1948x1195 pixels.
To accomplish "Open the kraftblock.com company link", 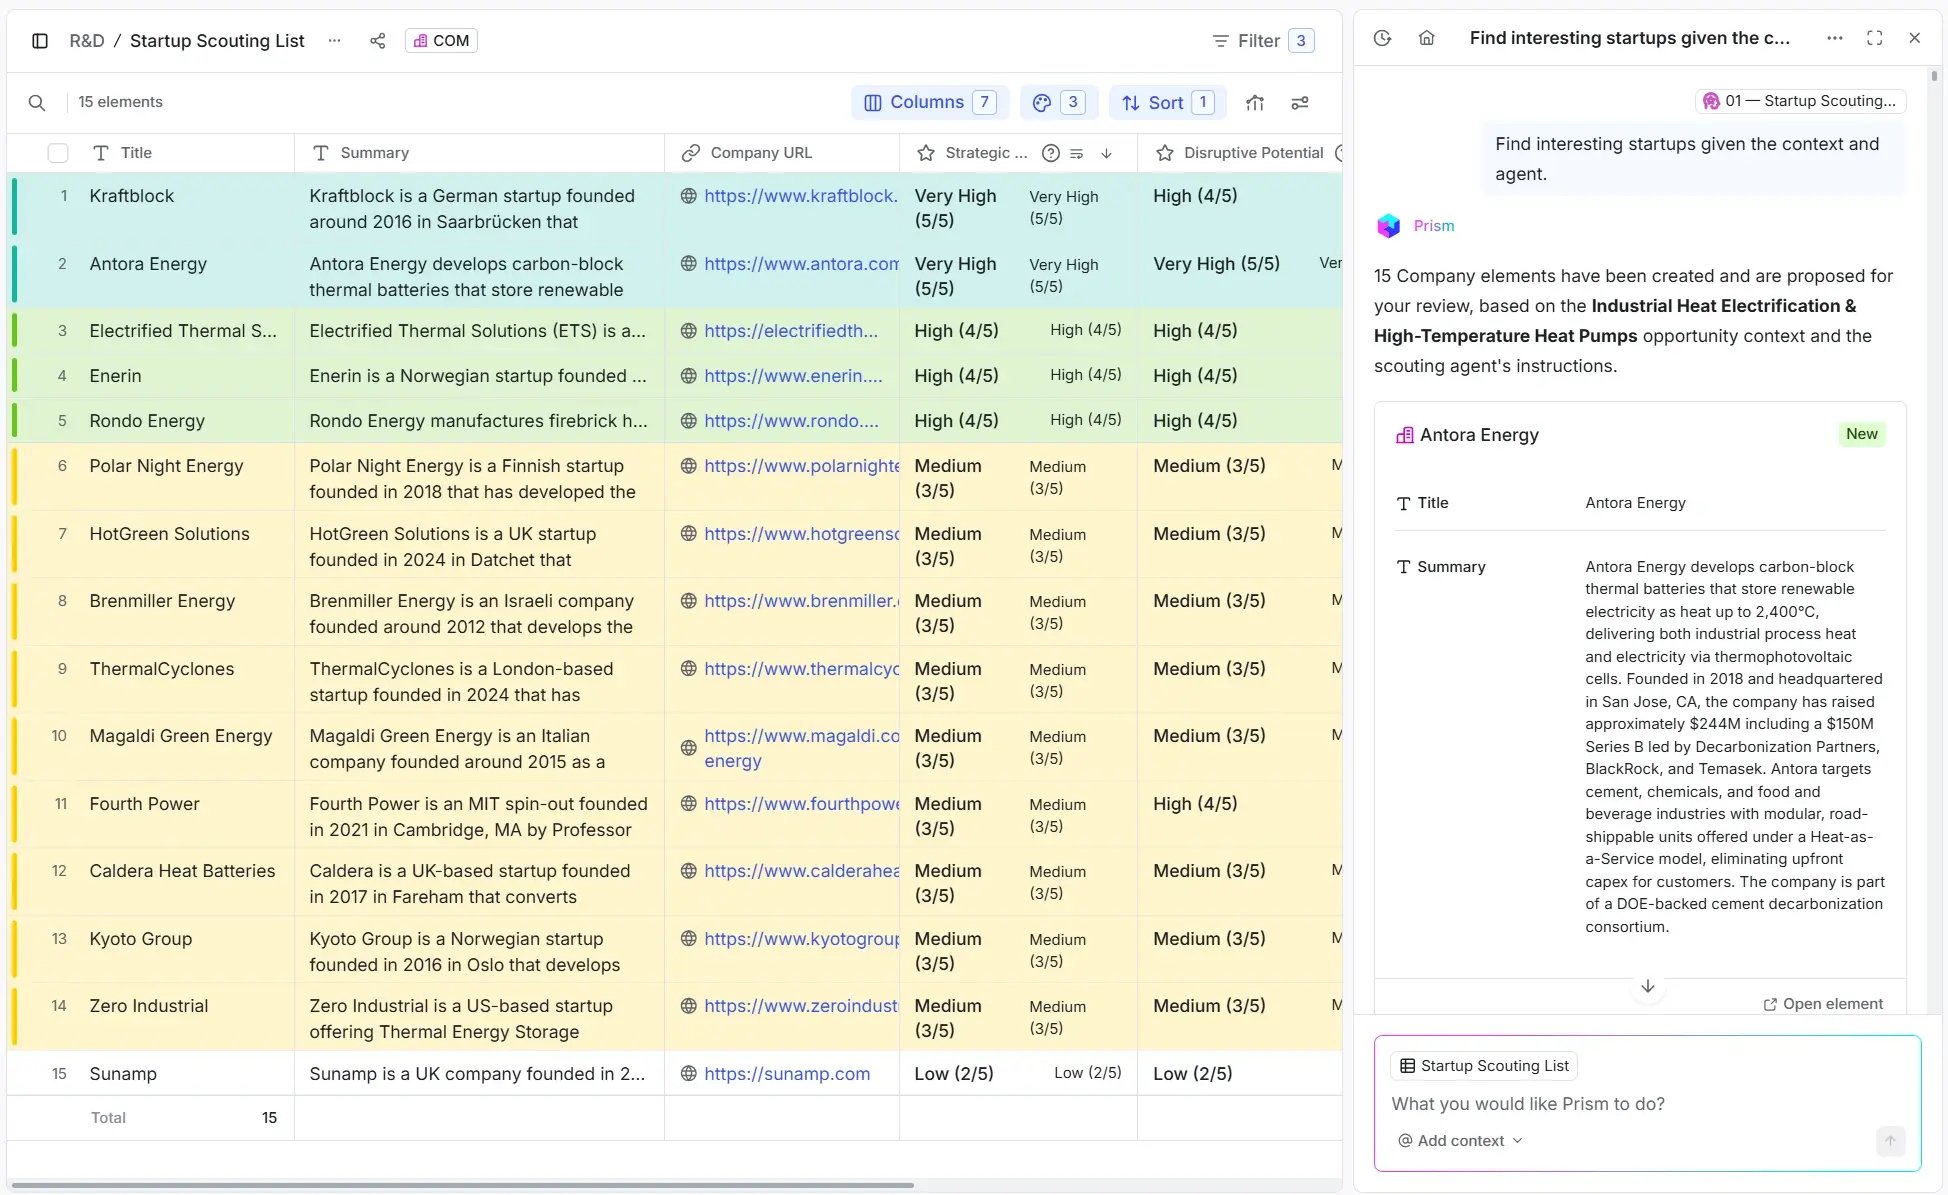I will tap(801, 196).
